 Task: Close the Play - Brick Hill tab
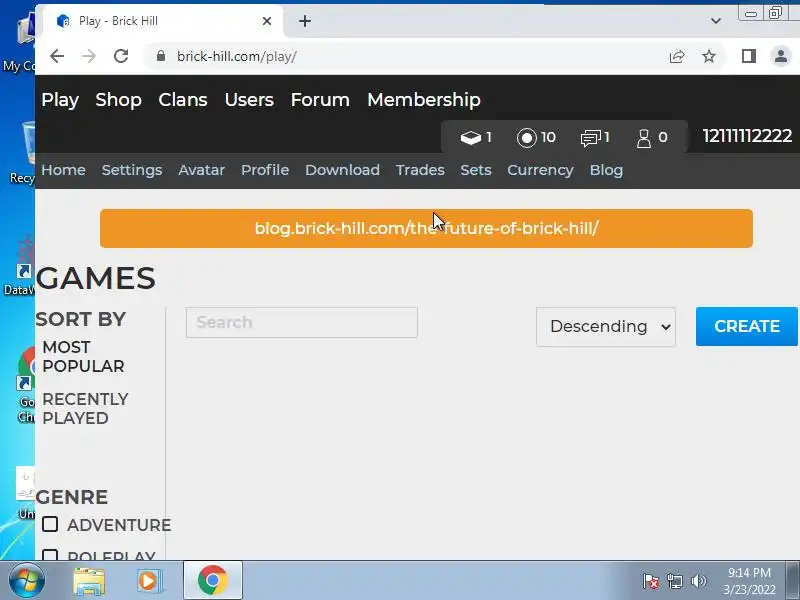coord(267,21)
